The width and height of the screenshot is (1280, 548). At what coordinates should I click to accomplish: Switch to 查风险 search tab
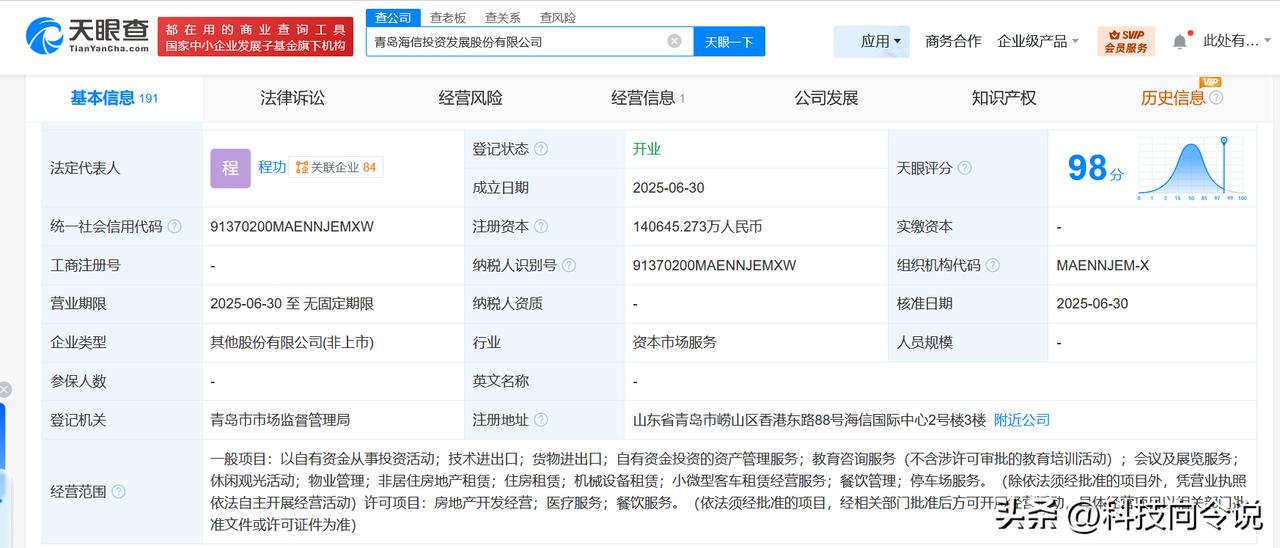(x=558, y=17)
